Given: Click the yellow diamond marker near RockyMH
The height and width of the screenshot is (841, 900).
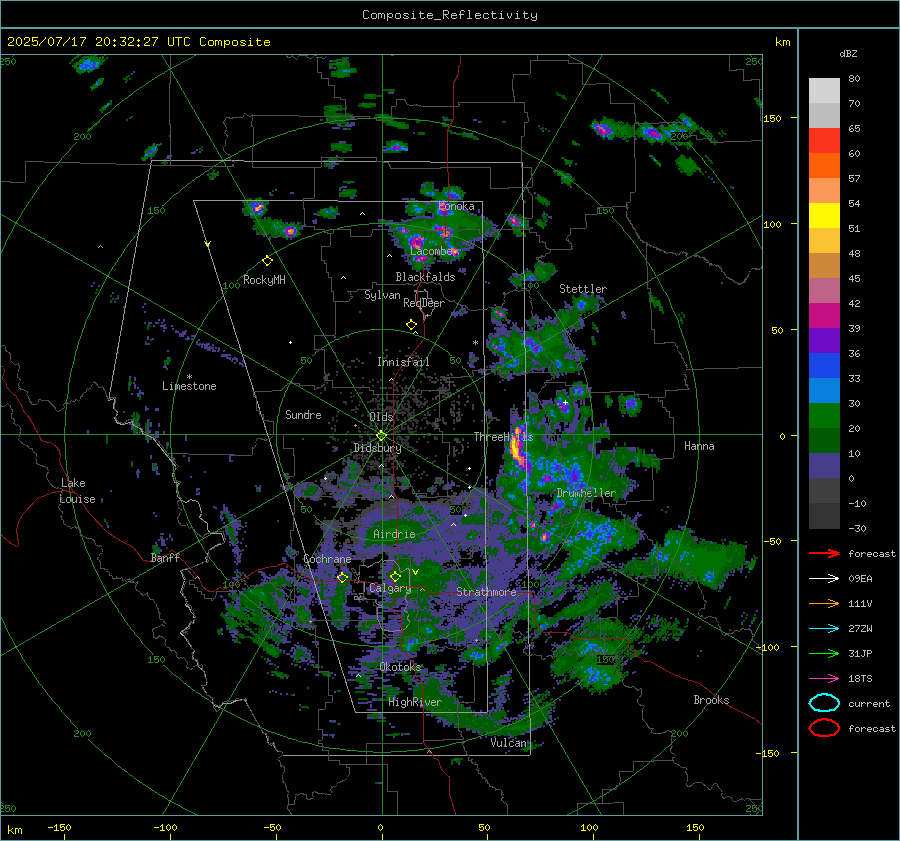Looking at the screenshot, I should click(x=267, y=261).
